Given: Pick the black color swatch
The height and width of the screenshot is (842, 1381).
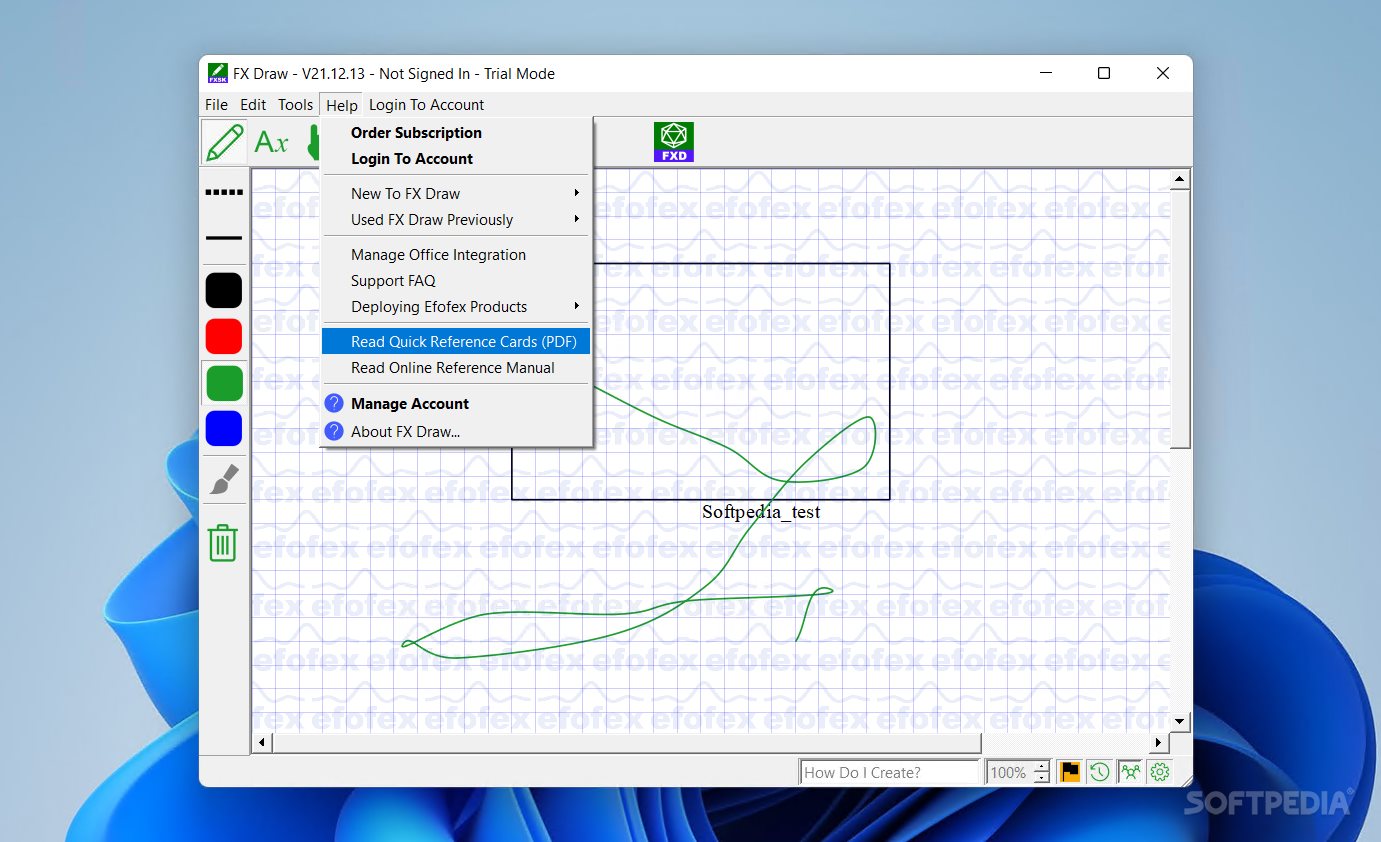Looking at the screenshot, I should pyautogui.click(x=224, y=290).
